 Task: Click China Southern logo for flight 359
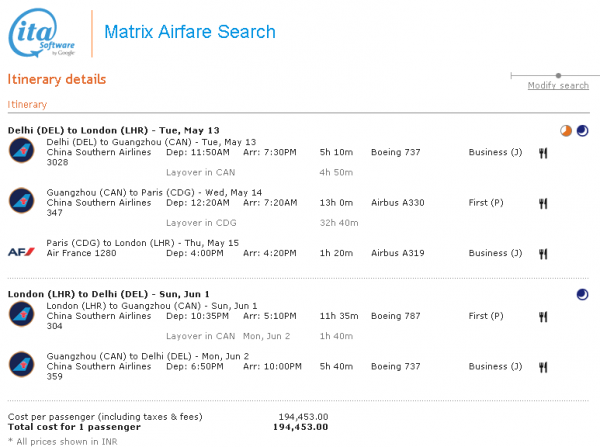tap(22, 365)
